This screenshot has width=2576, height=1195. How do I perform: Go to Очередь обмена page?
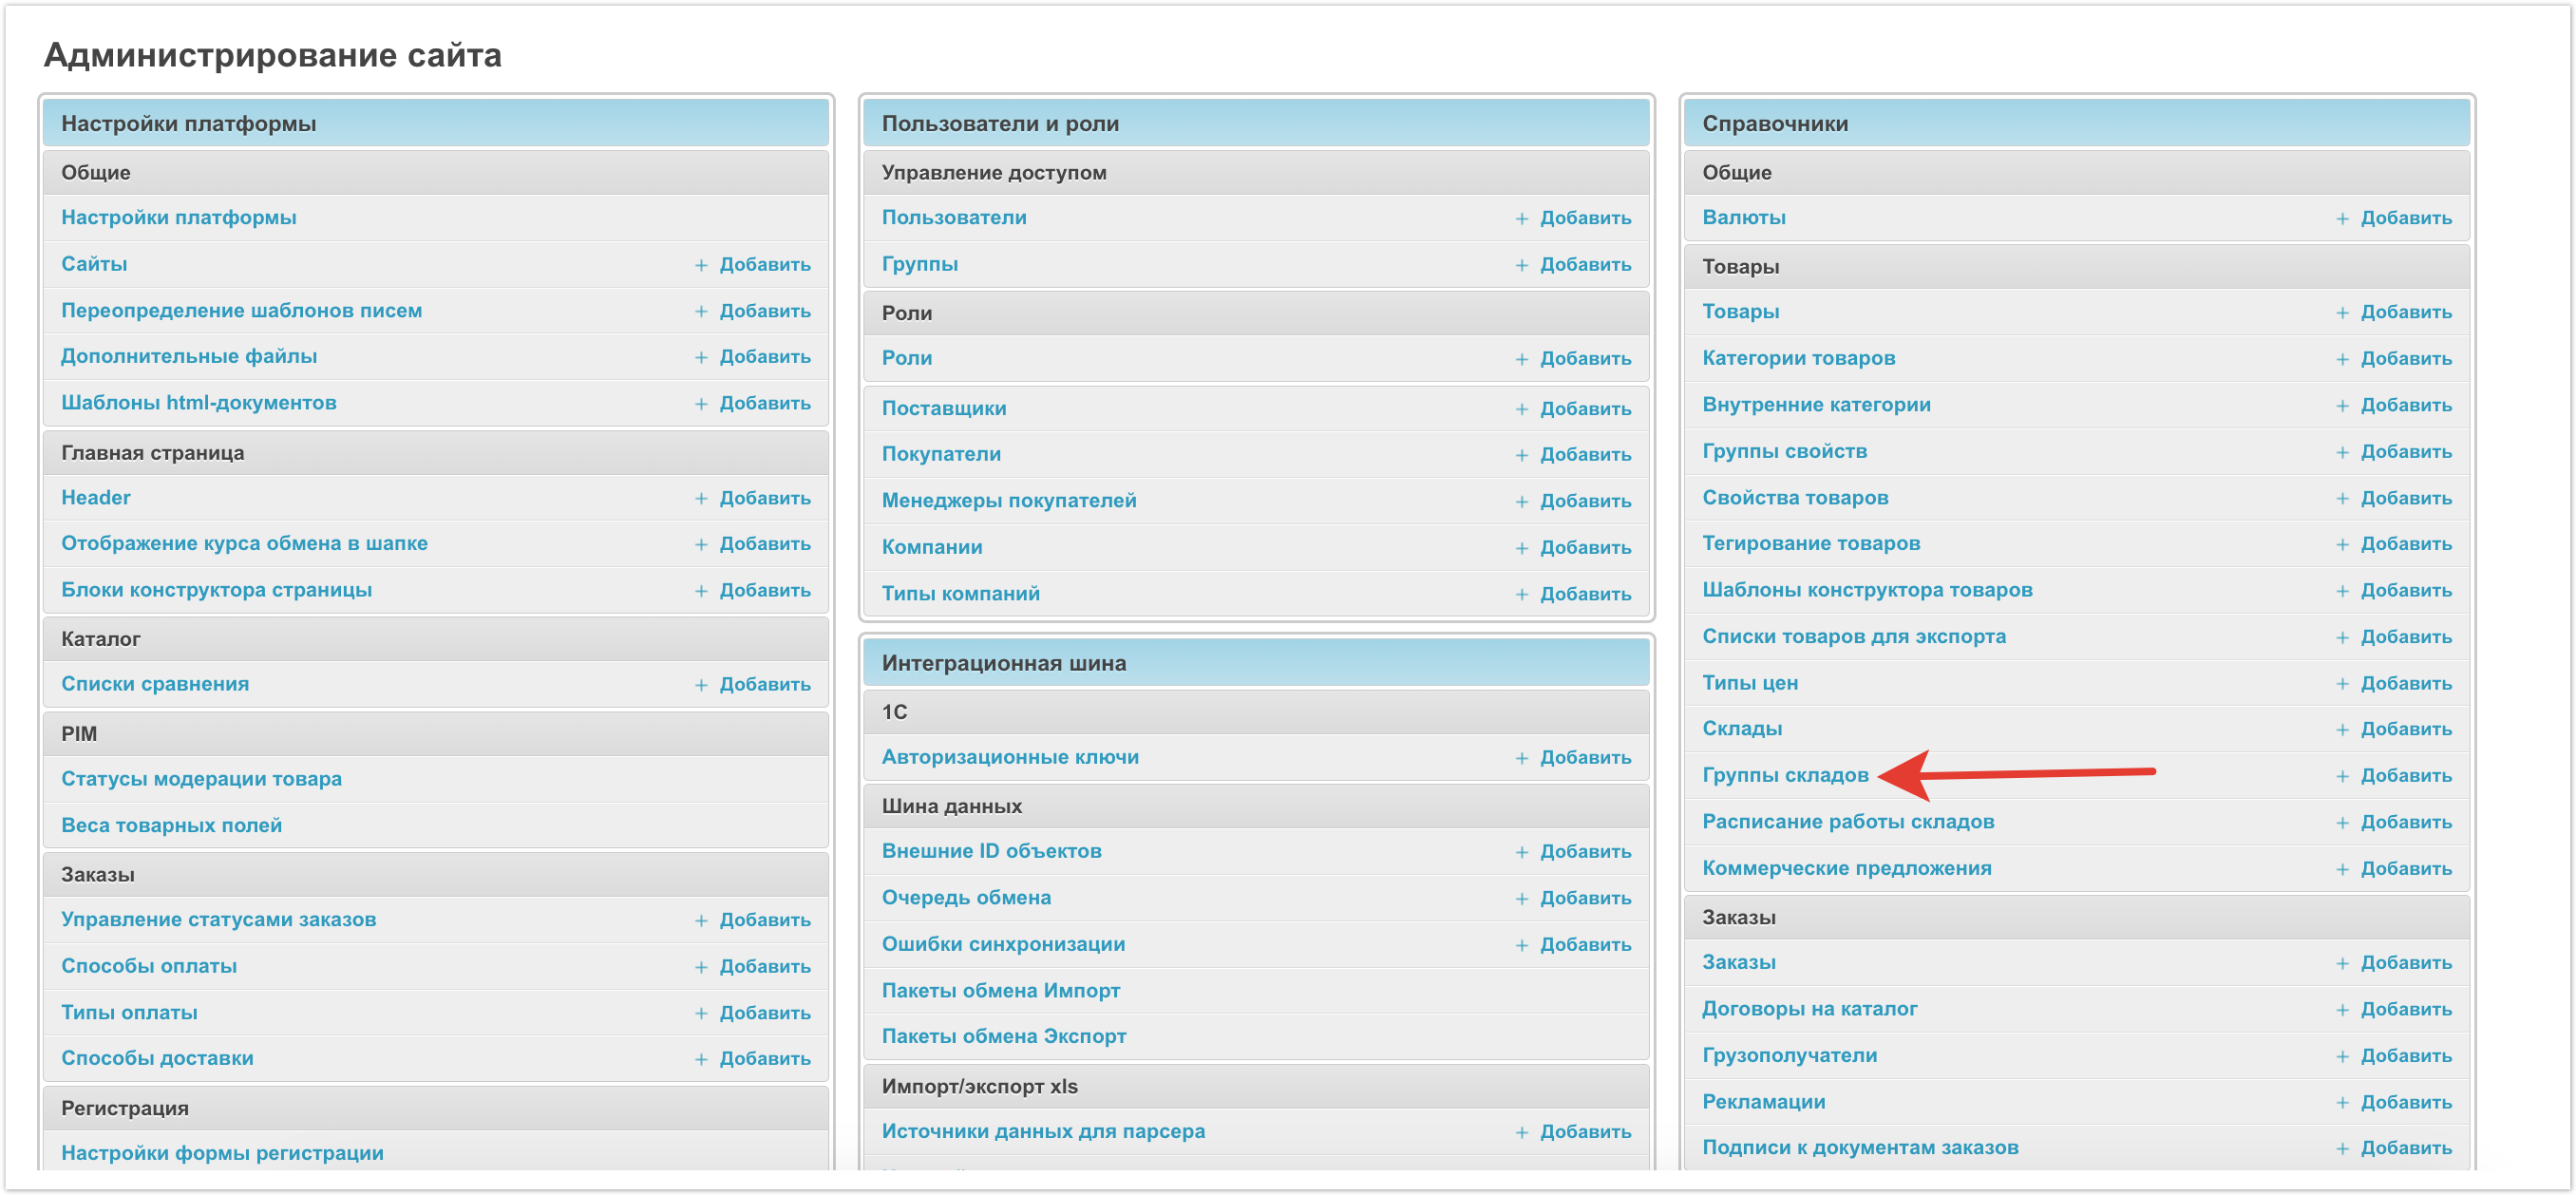[x=965, y=897]
